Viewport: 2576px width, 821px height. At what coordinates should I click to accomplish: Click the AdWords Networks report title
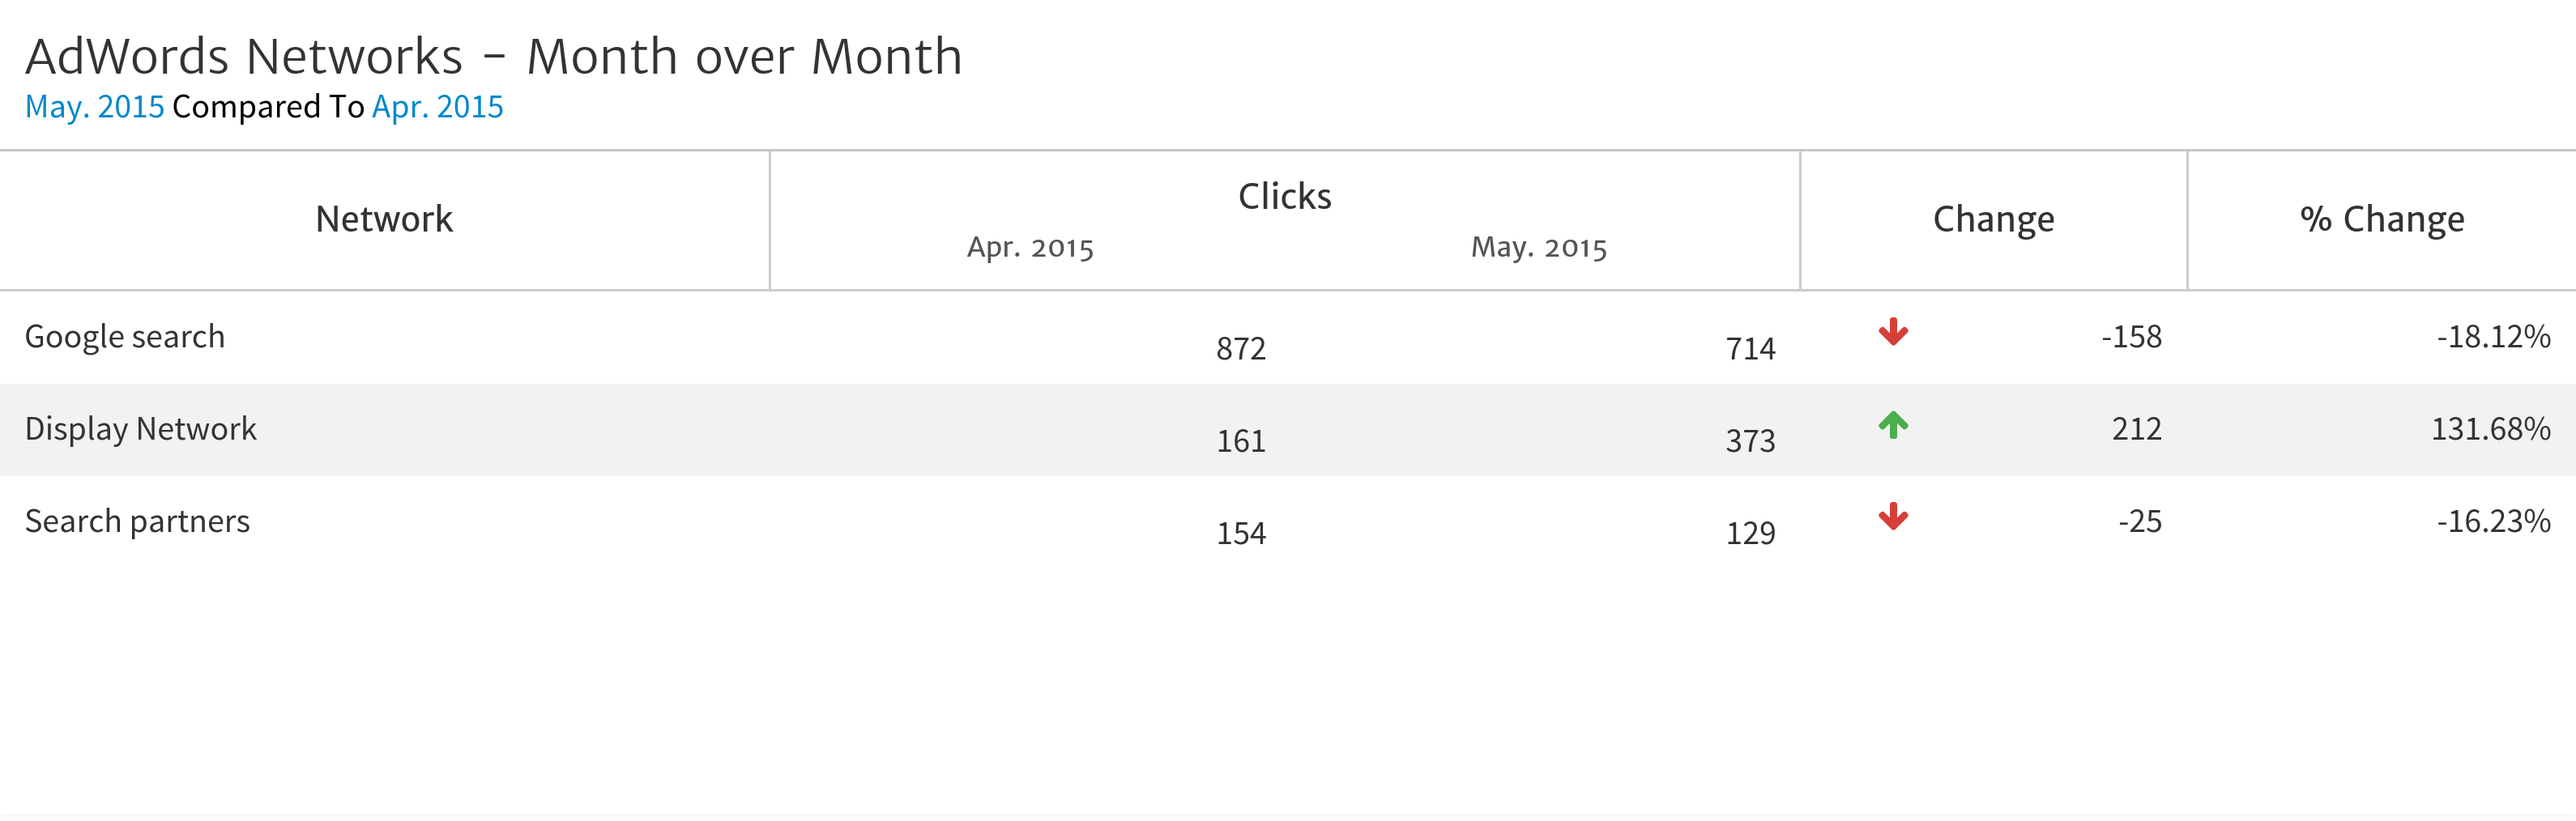[x=493, y=56]
